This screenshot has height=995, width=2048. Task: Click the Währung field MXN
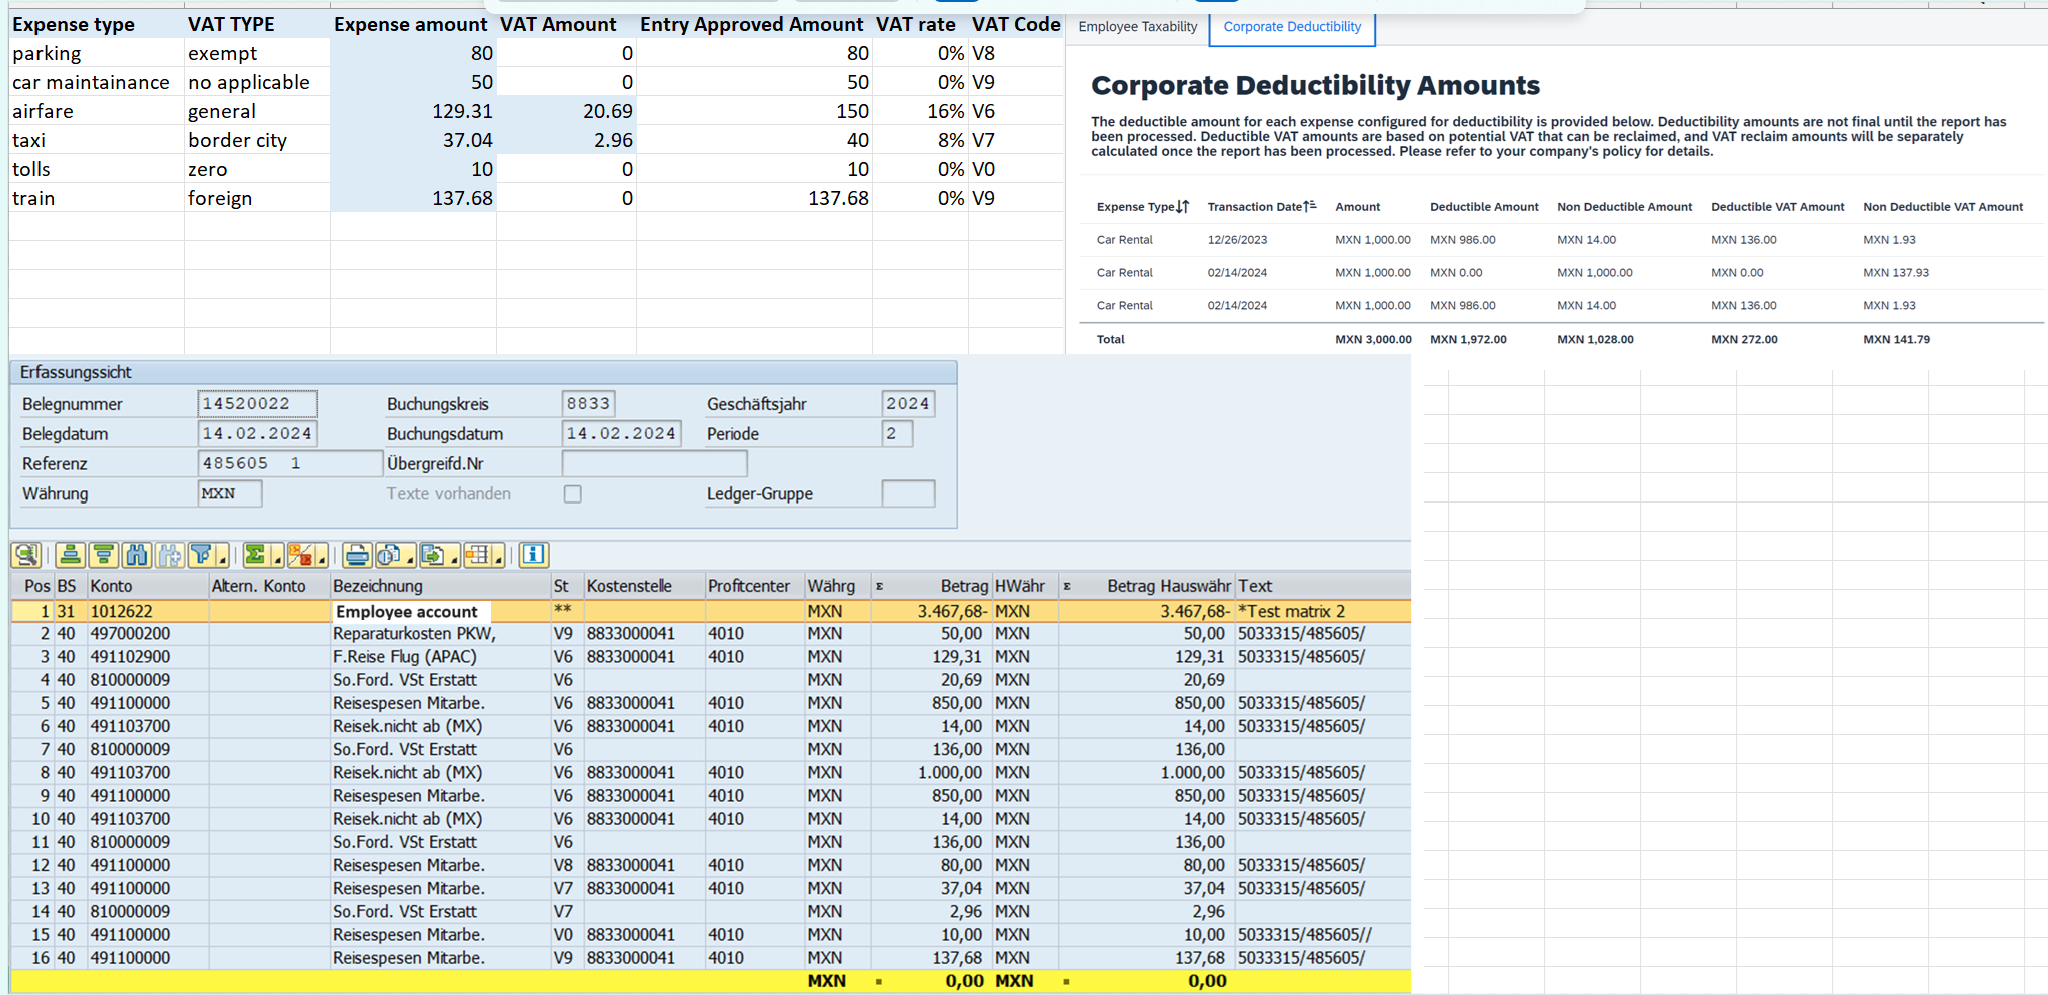coord(230,493)
